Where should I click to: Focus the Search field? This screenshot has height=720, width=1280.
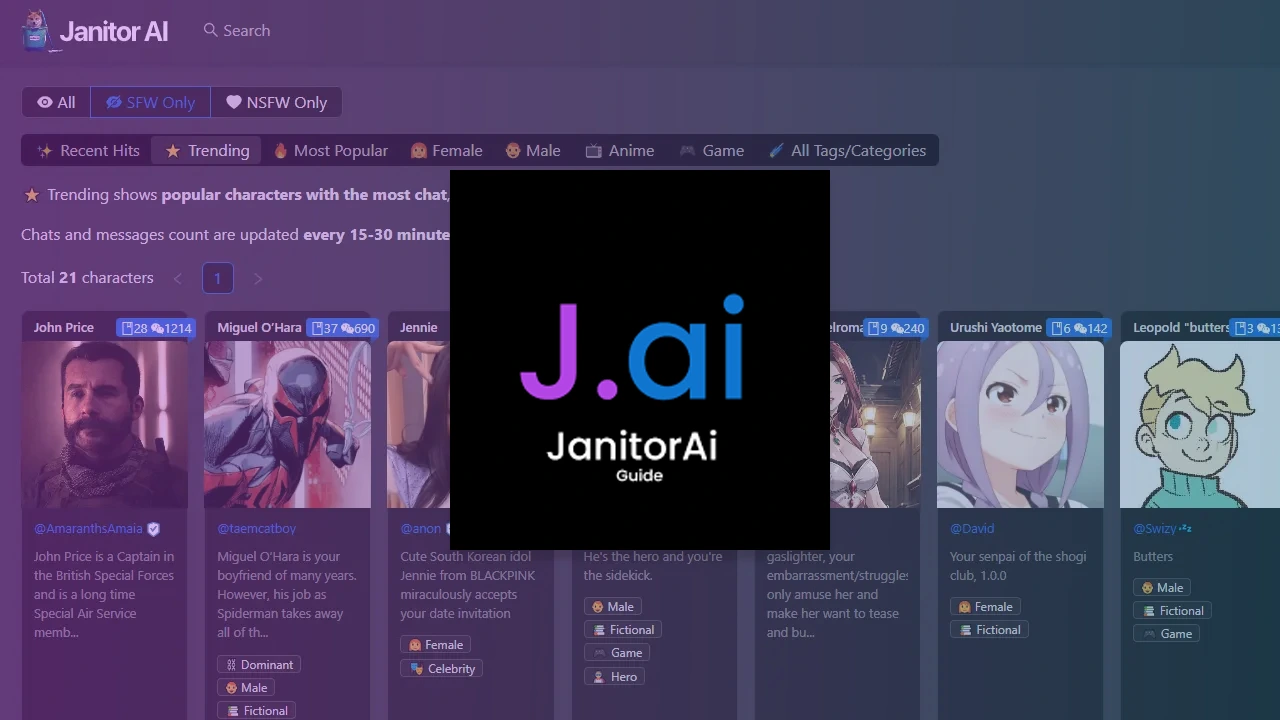[237, 30]
